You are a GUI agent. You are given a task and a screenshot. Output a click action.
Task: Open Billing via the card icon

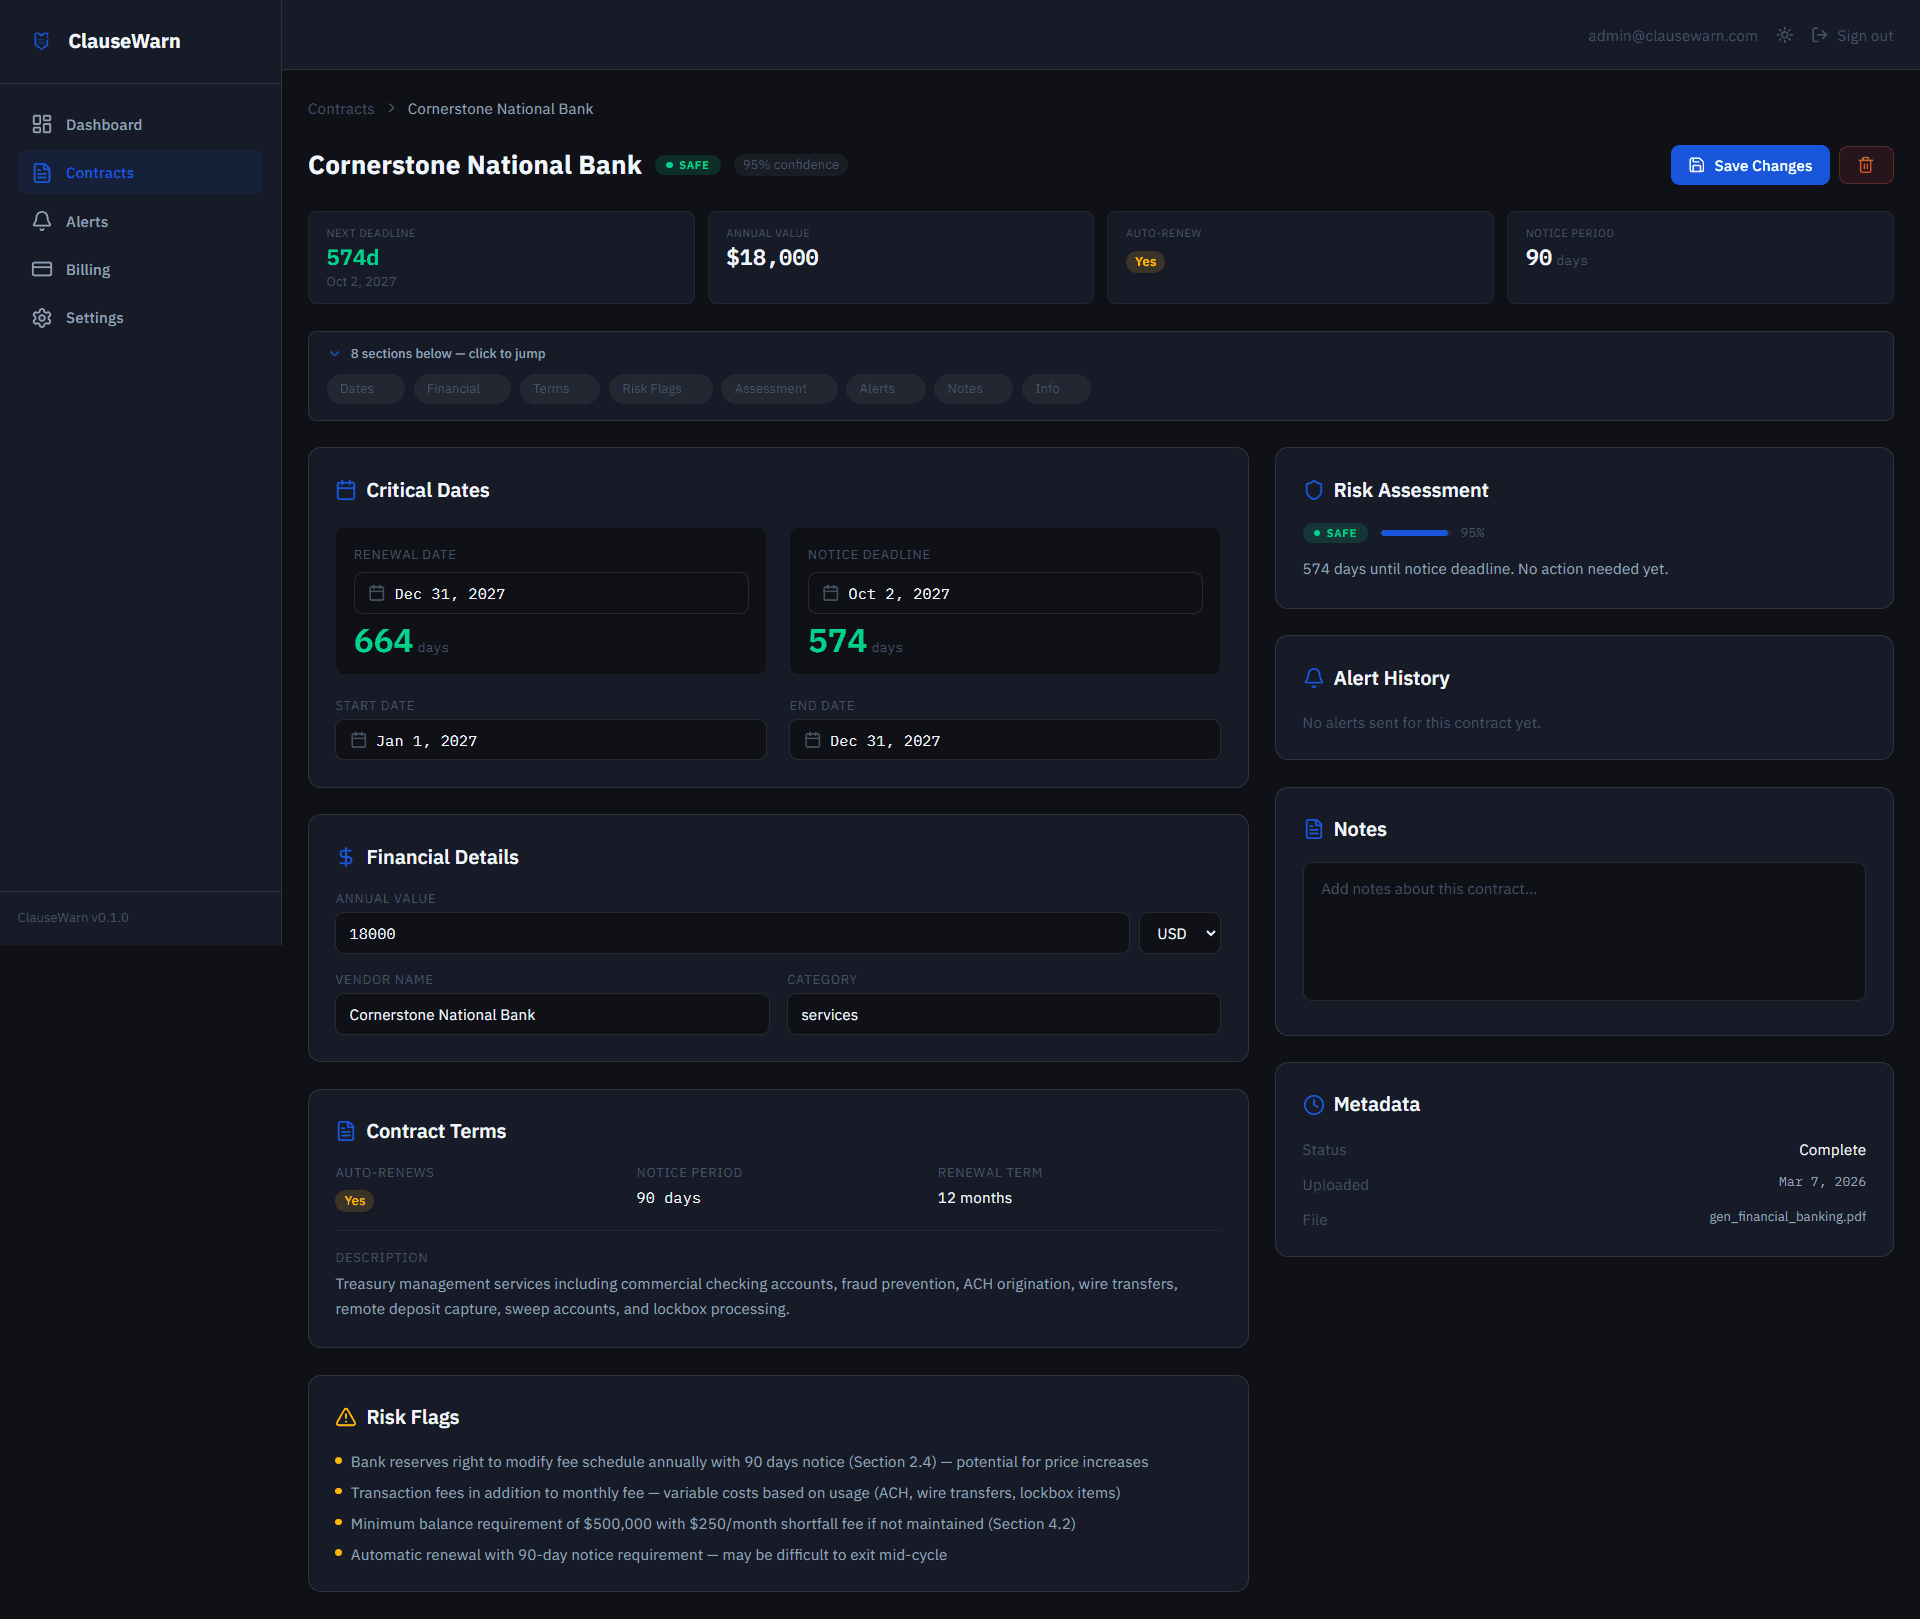click(x=42, y=269)
